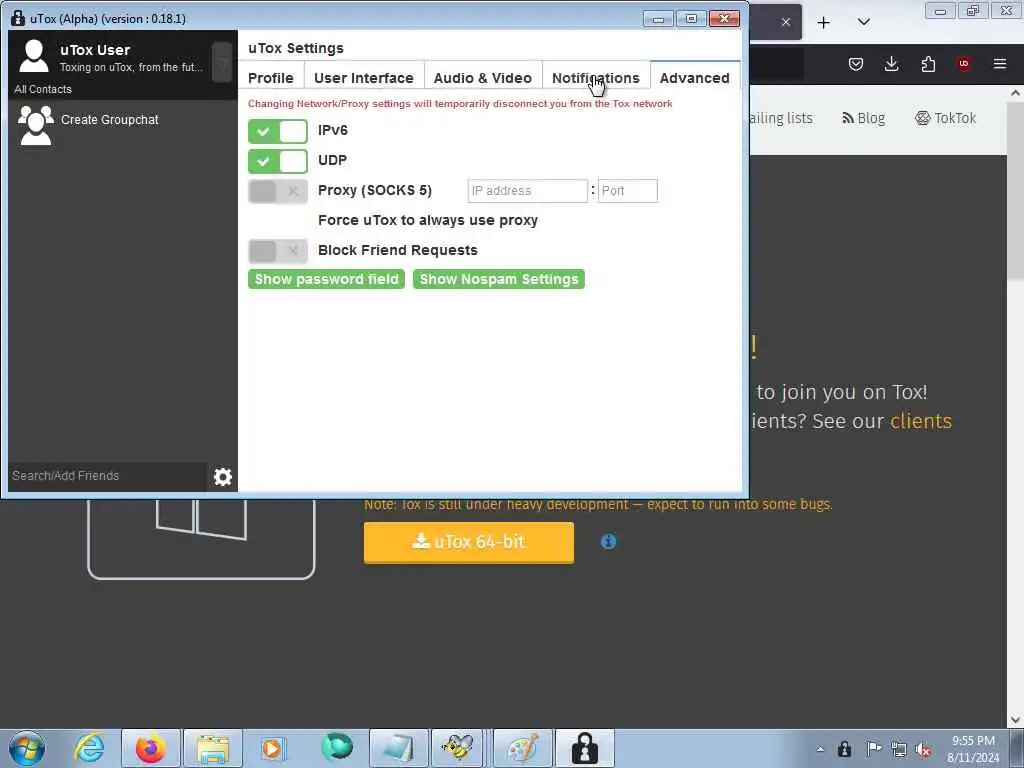Enable the Proxy (SOCKS 5) switch
Image resolution: width=1024 pixels, height=768 pixels.
(x=278, y=191)
